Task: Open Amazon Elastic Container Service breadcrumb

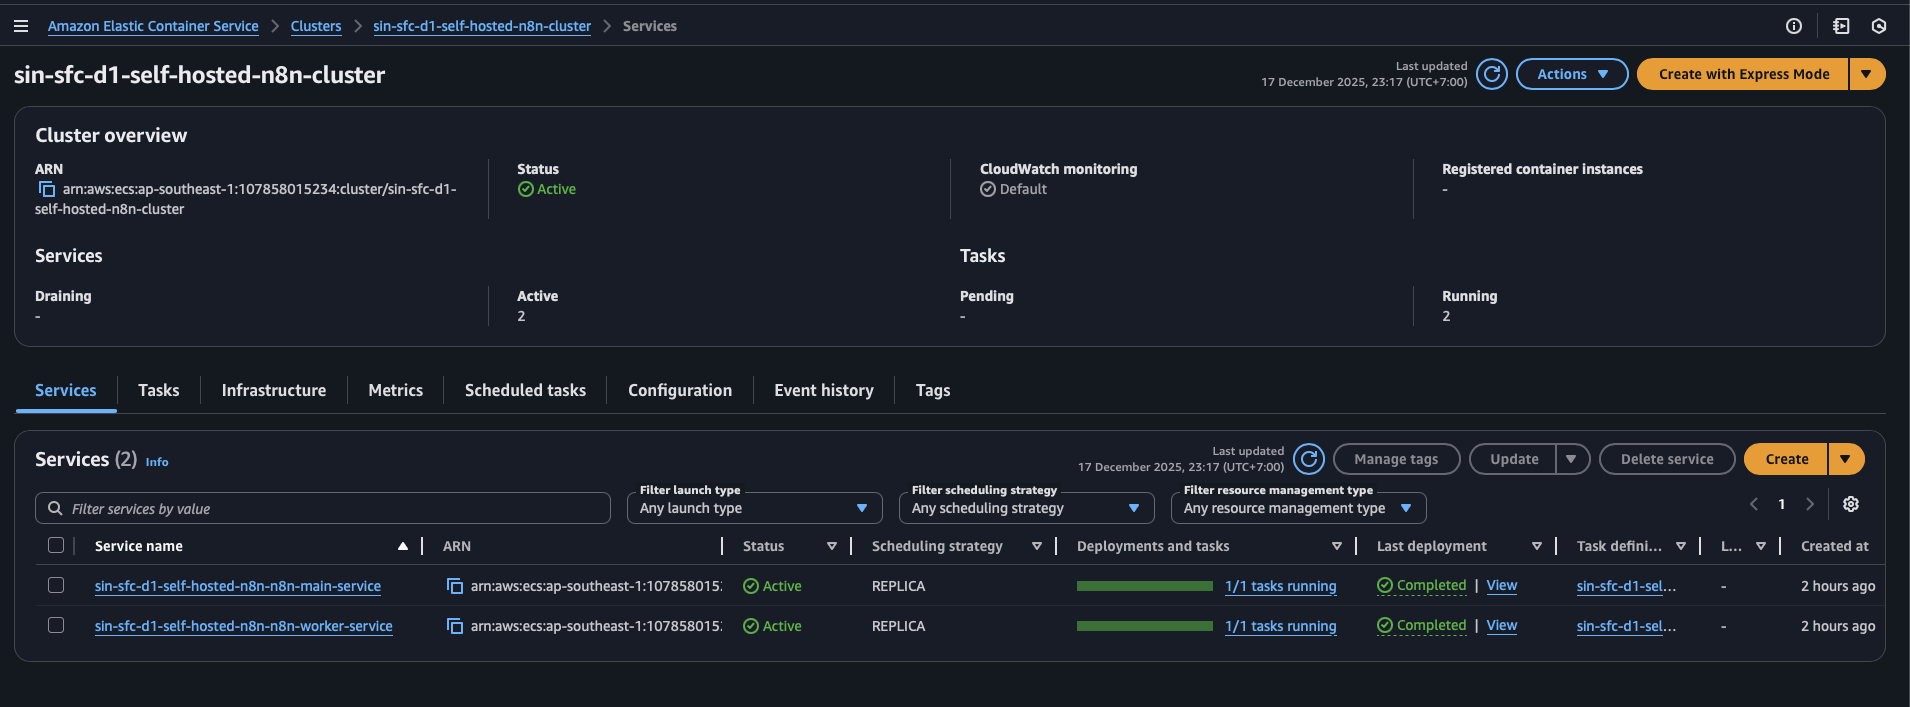Action: (x=153, y=26)
